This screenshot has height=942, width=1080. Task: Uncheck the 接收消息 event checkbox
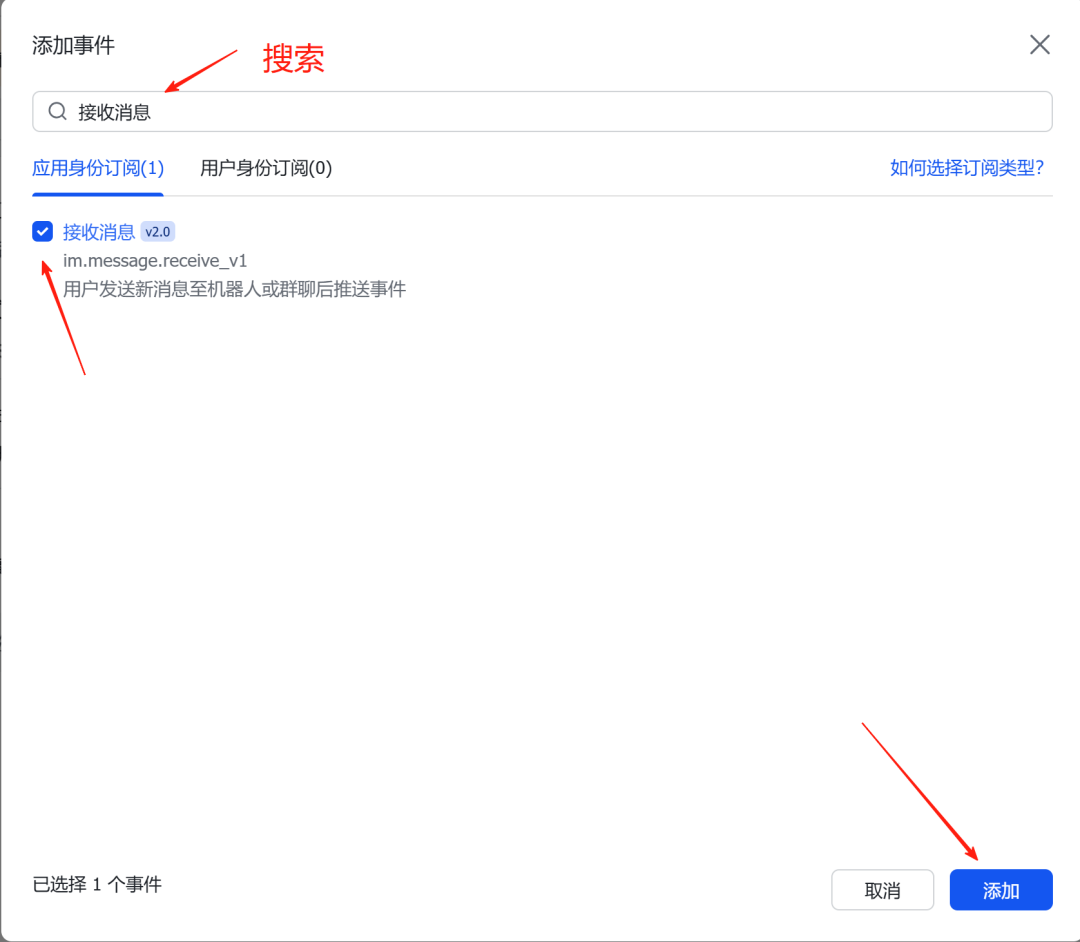[42, 232]
